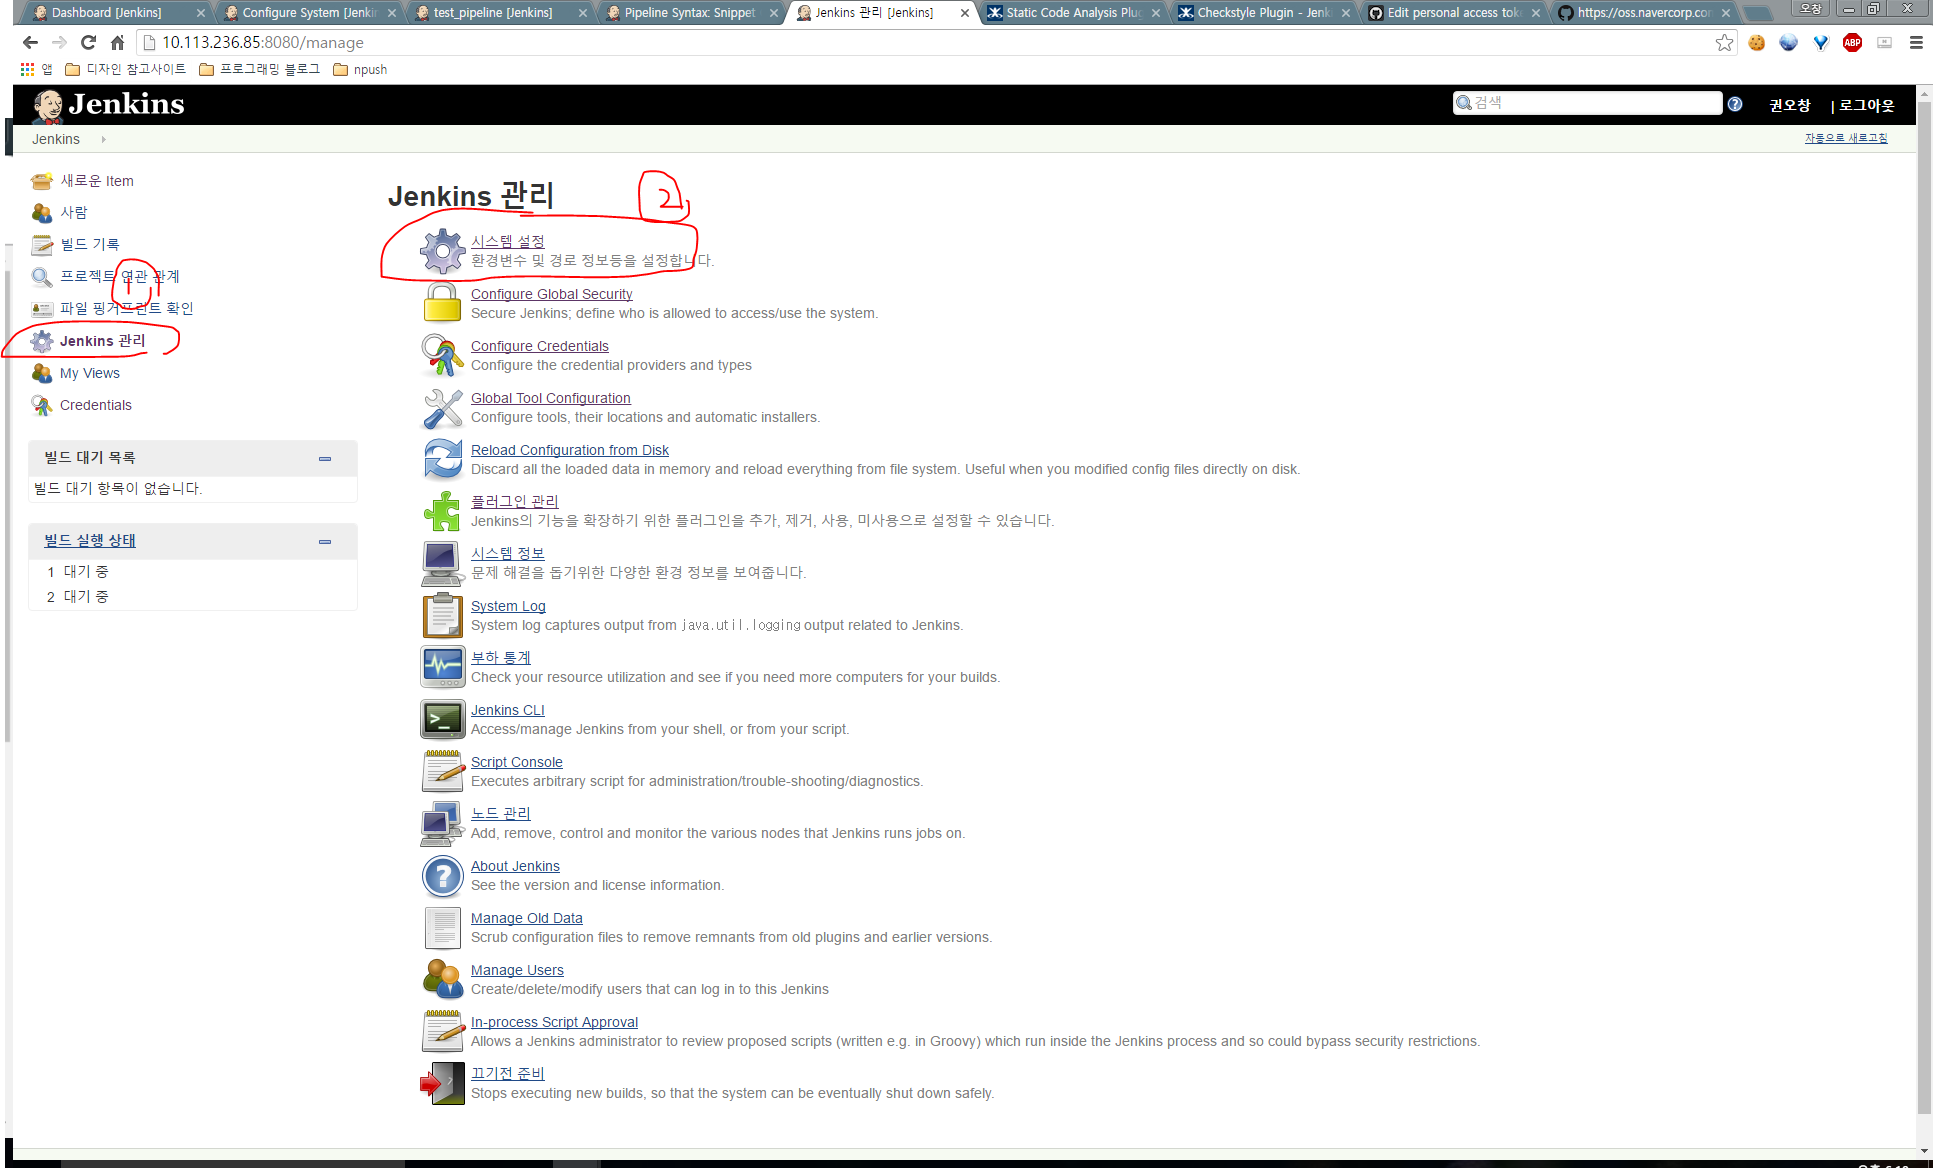Click the System Log clipboard icon
The width and height of the screenshot is (1933, 1168).
coord(442,615)
